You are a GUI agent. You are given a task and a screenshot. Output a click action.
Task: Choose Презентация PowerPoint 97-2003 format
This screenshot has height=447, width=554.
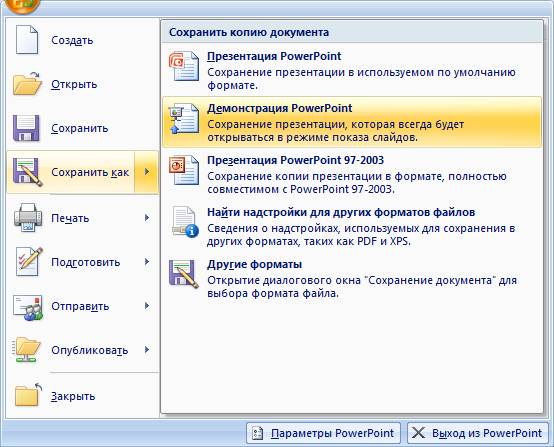[x=352, y=174]
